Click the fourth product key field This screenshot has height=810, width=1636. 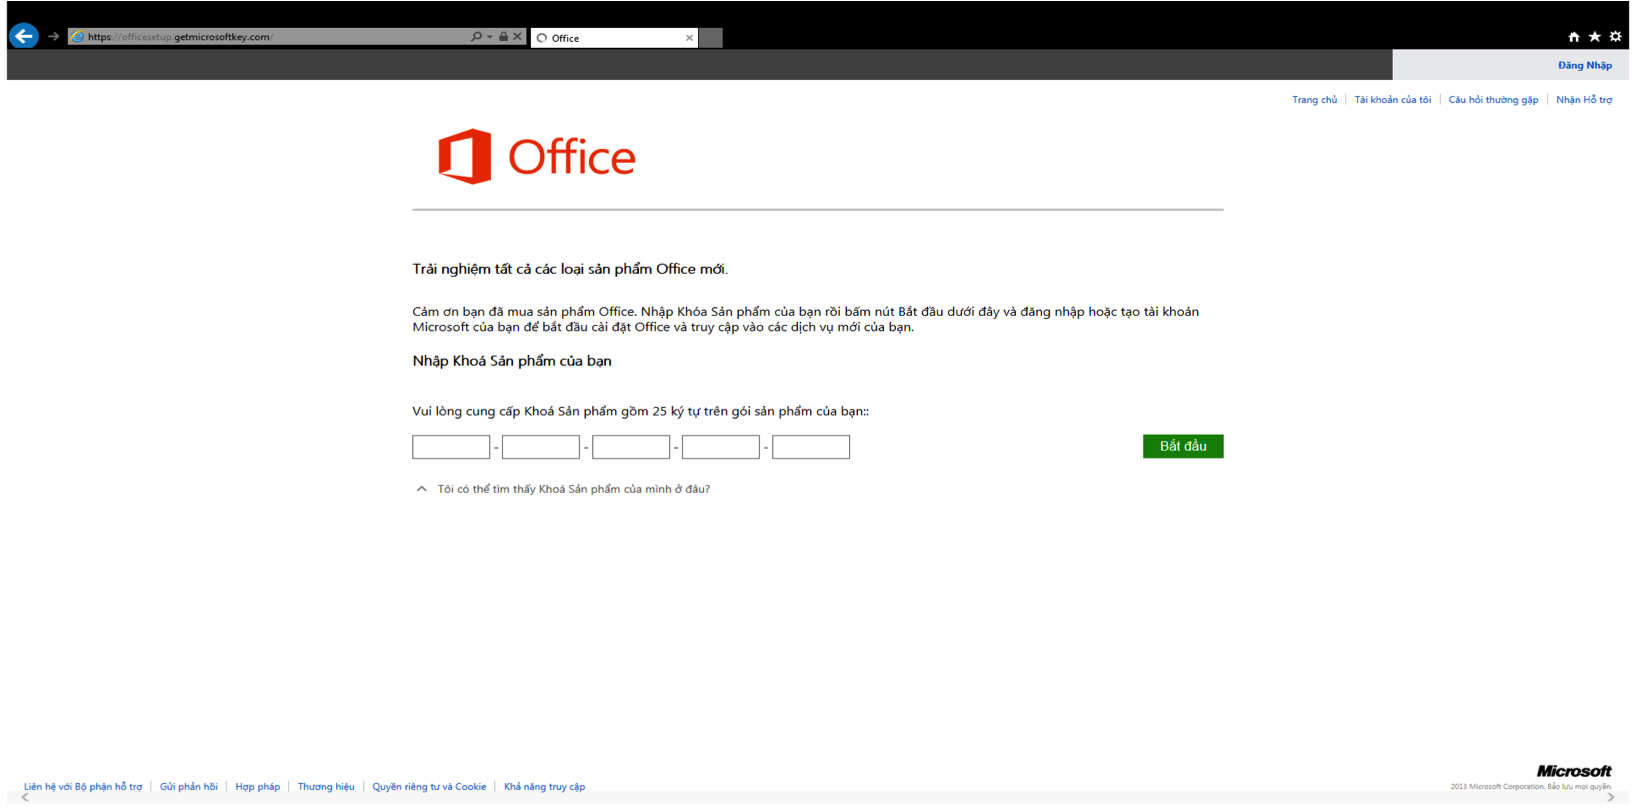coord(721,447)
